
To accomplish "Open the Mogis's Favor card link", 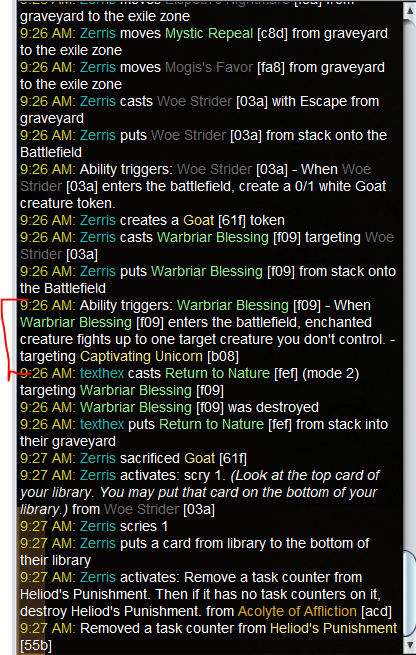I will pos(209,67).
